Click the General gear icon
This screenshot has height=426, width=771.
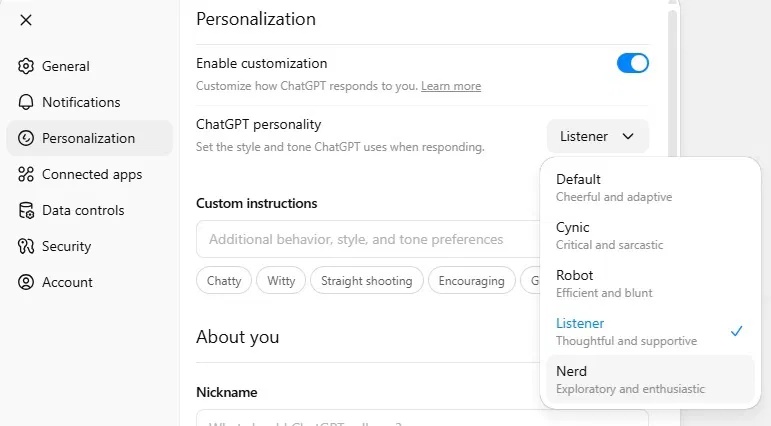(26, 66)
